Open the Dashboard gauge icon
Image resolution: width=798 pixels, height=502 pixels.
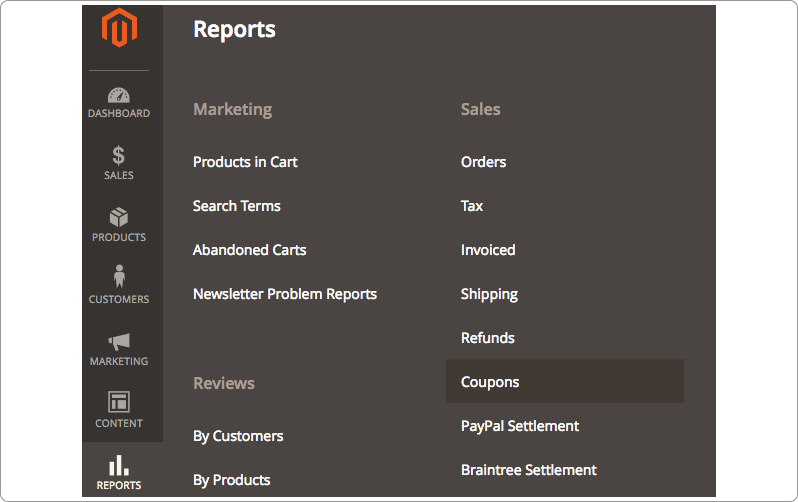click(x=119, y=95)
